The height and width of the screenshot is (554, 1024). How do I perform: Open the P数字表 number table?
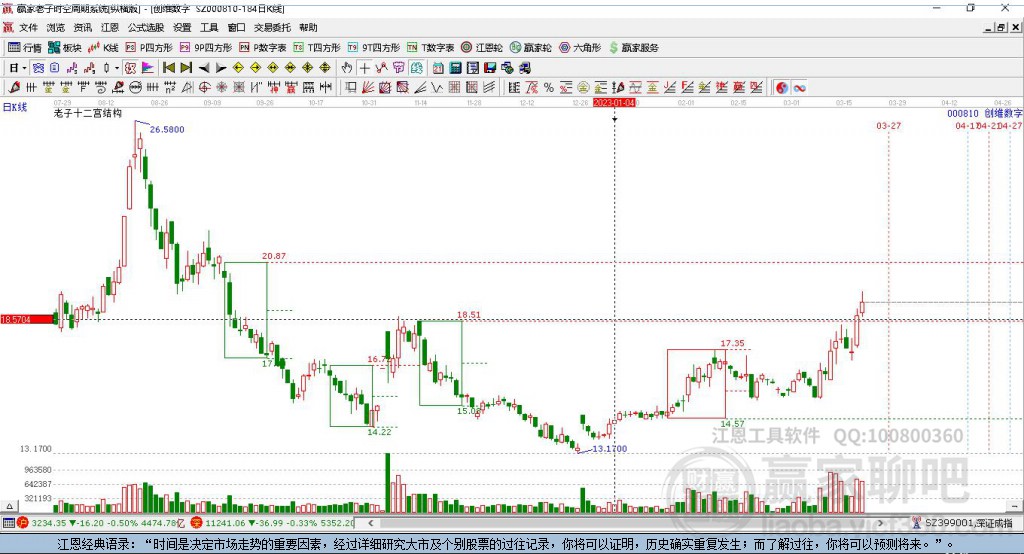263,48
